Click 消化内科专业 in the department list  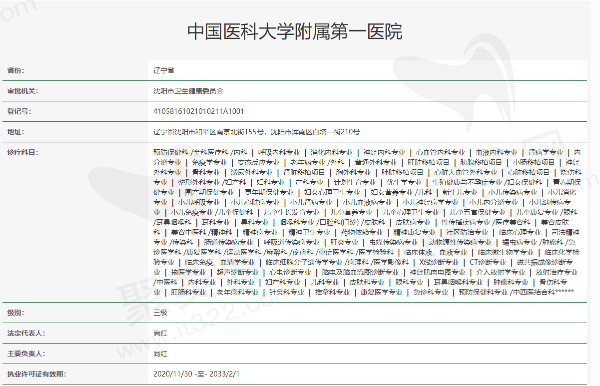pyautogui.click(x=331, y=152)
